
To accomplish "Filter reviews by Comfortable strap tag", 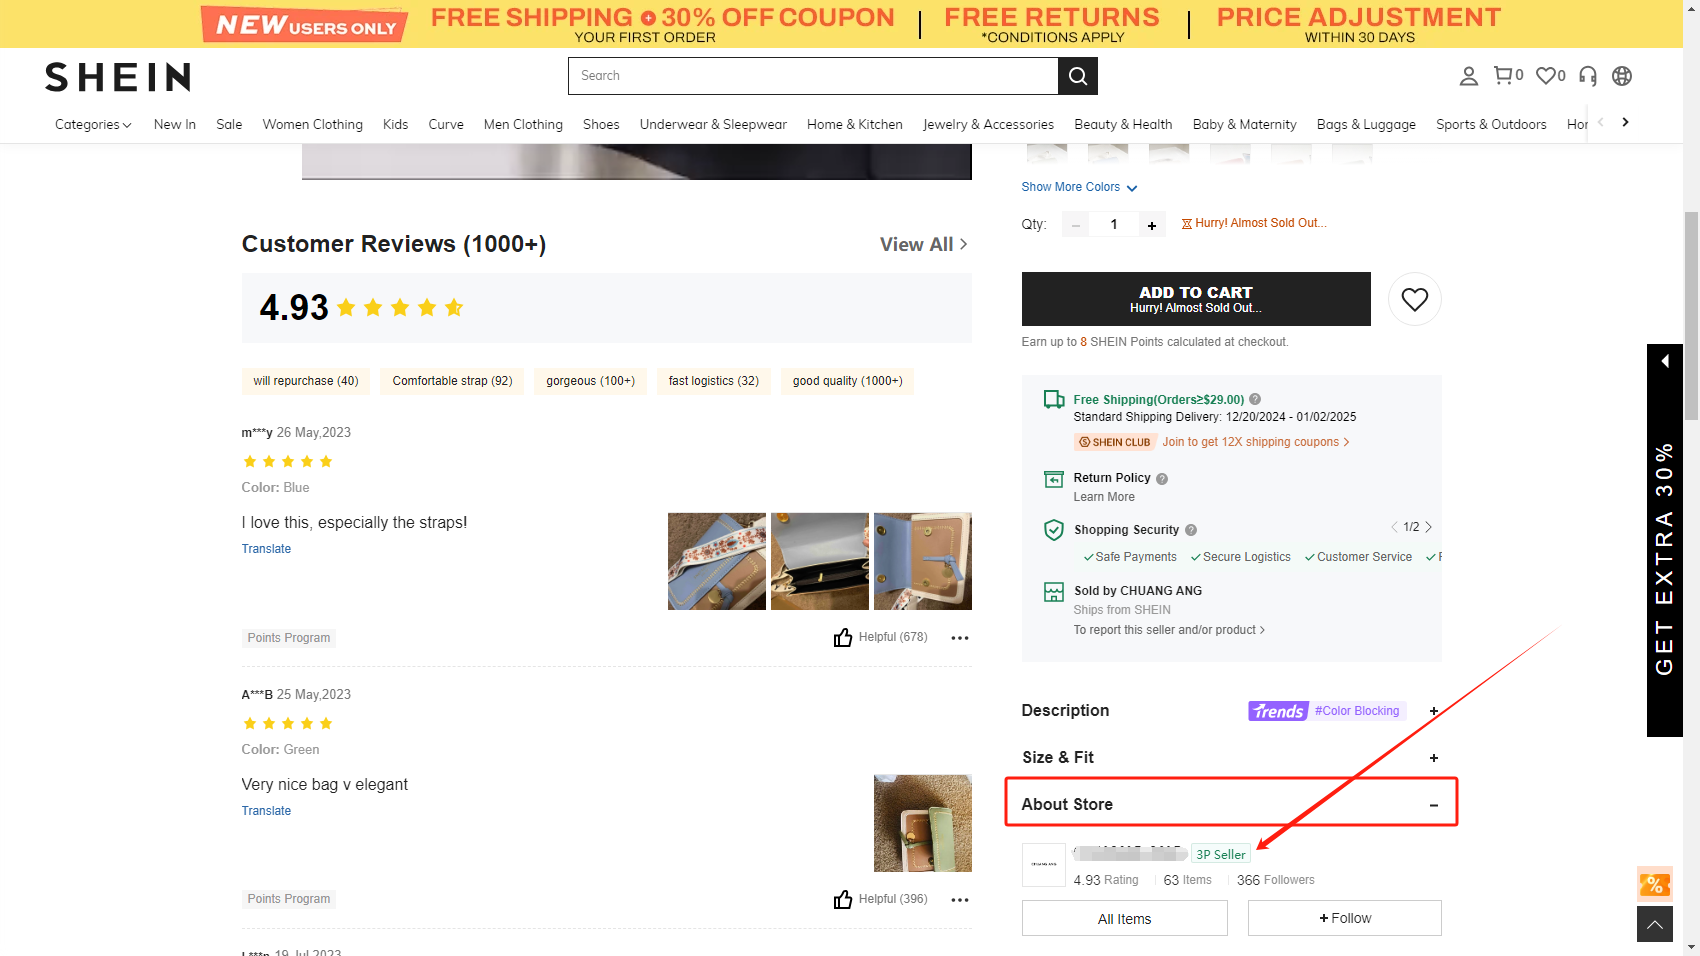I will (x=452, y=381).
